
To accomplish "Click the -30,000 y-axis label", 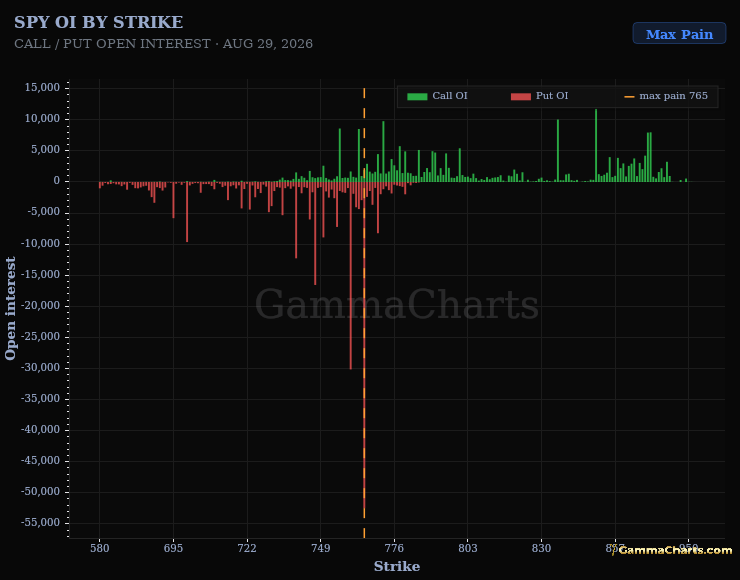I will click(41, 367).
